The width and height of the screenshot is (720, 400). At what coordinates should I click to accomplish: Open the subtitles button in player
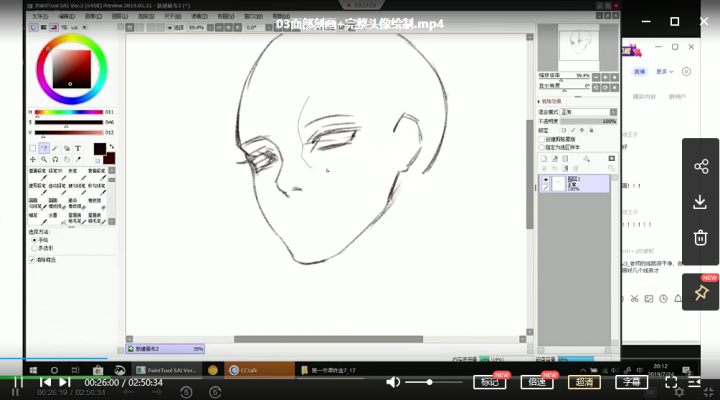[631, 382]
